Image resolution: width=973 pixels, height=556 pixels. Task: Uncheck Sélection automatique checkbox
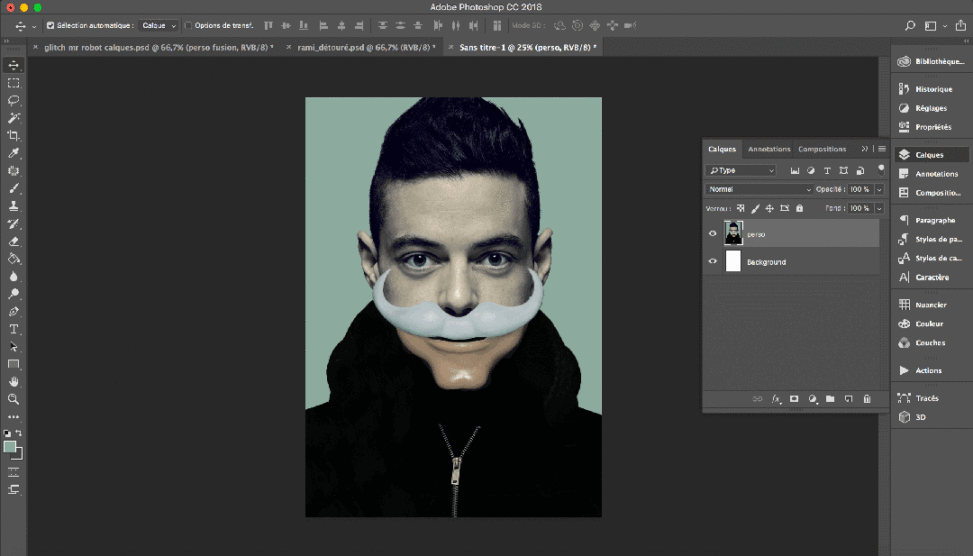(x=51, y=25)
